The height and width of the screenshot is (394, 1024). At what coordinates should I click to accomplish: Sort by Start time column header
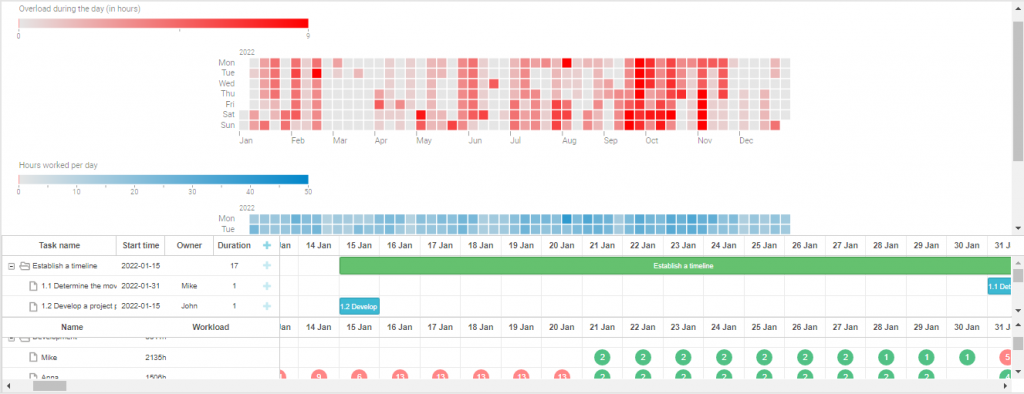[x=140, y=246]
